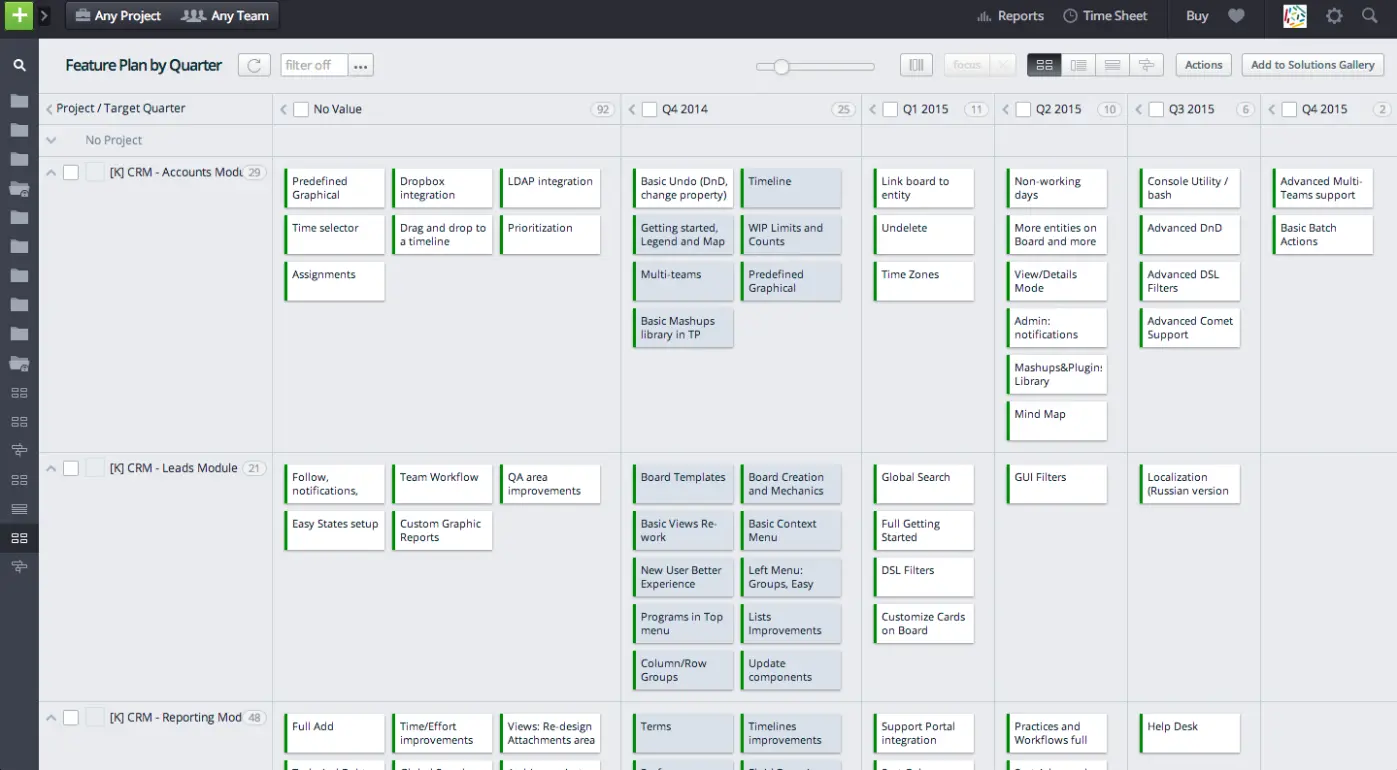Click the magnifier in the top right corner
Image resolution: width=1397 pixels, height=770 pixels.
[1370, 16]
